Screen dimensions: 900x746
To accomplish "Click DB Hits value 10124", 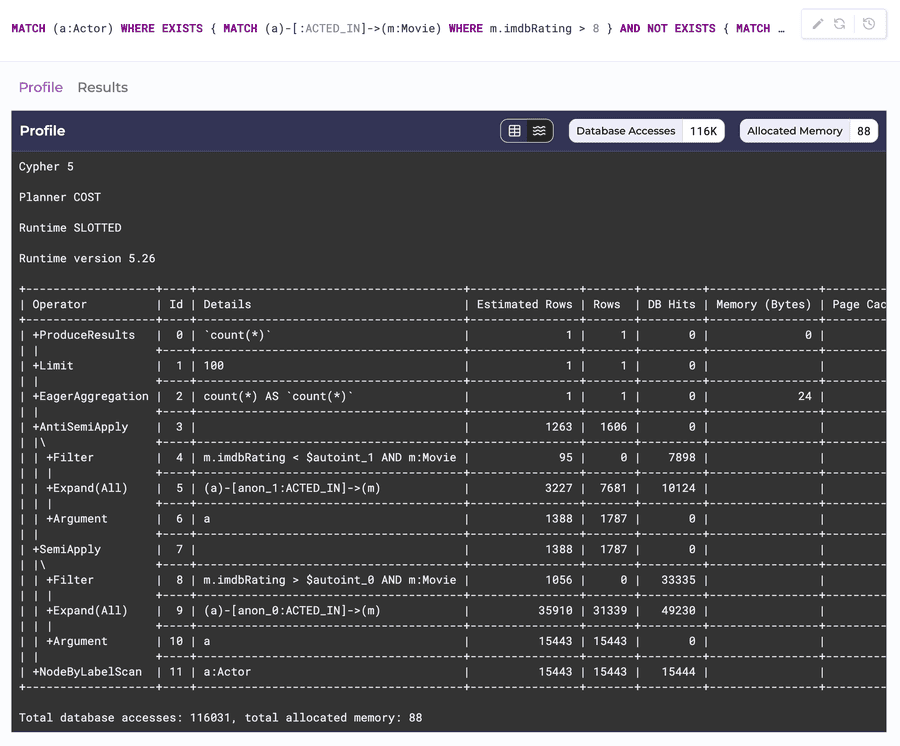I will point(678,488).
